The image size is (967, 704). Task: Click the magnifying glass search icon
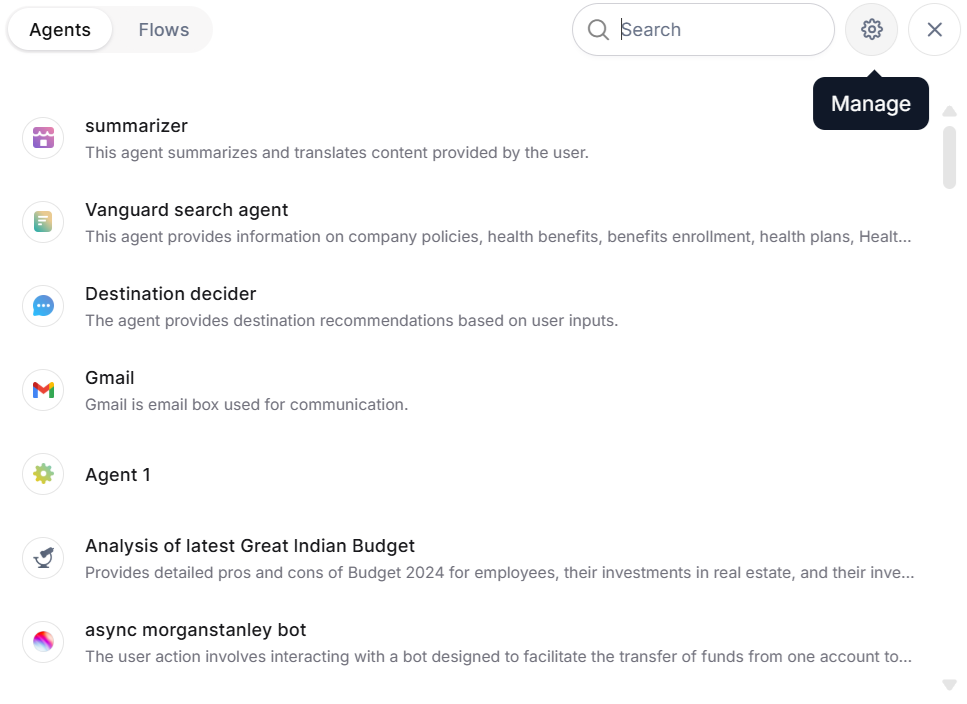coord(598,30)
